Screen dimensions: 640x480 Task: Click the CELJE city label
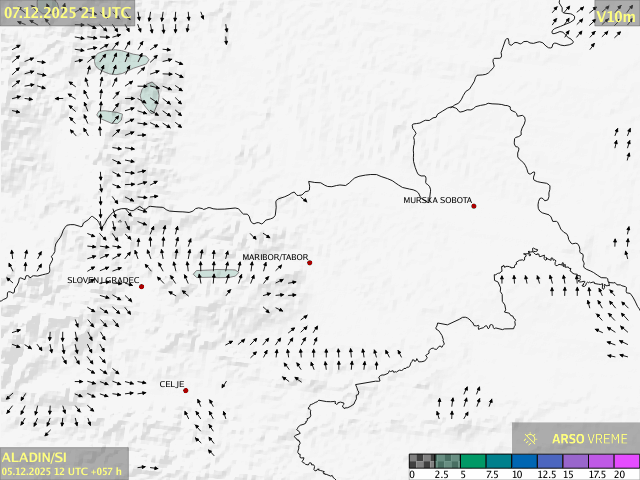pyautogui.click(x=171, y=384)
